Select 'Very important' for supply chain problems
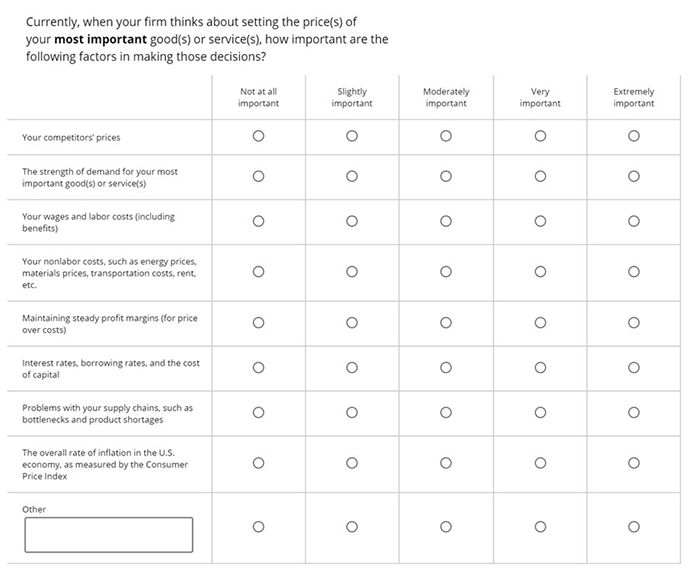 click(540, 413)
